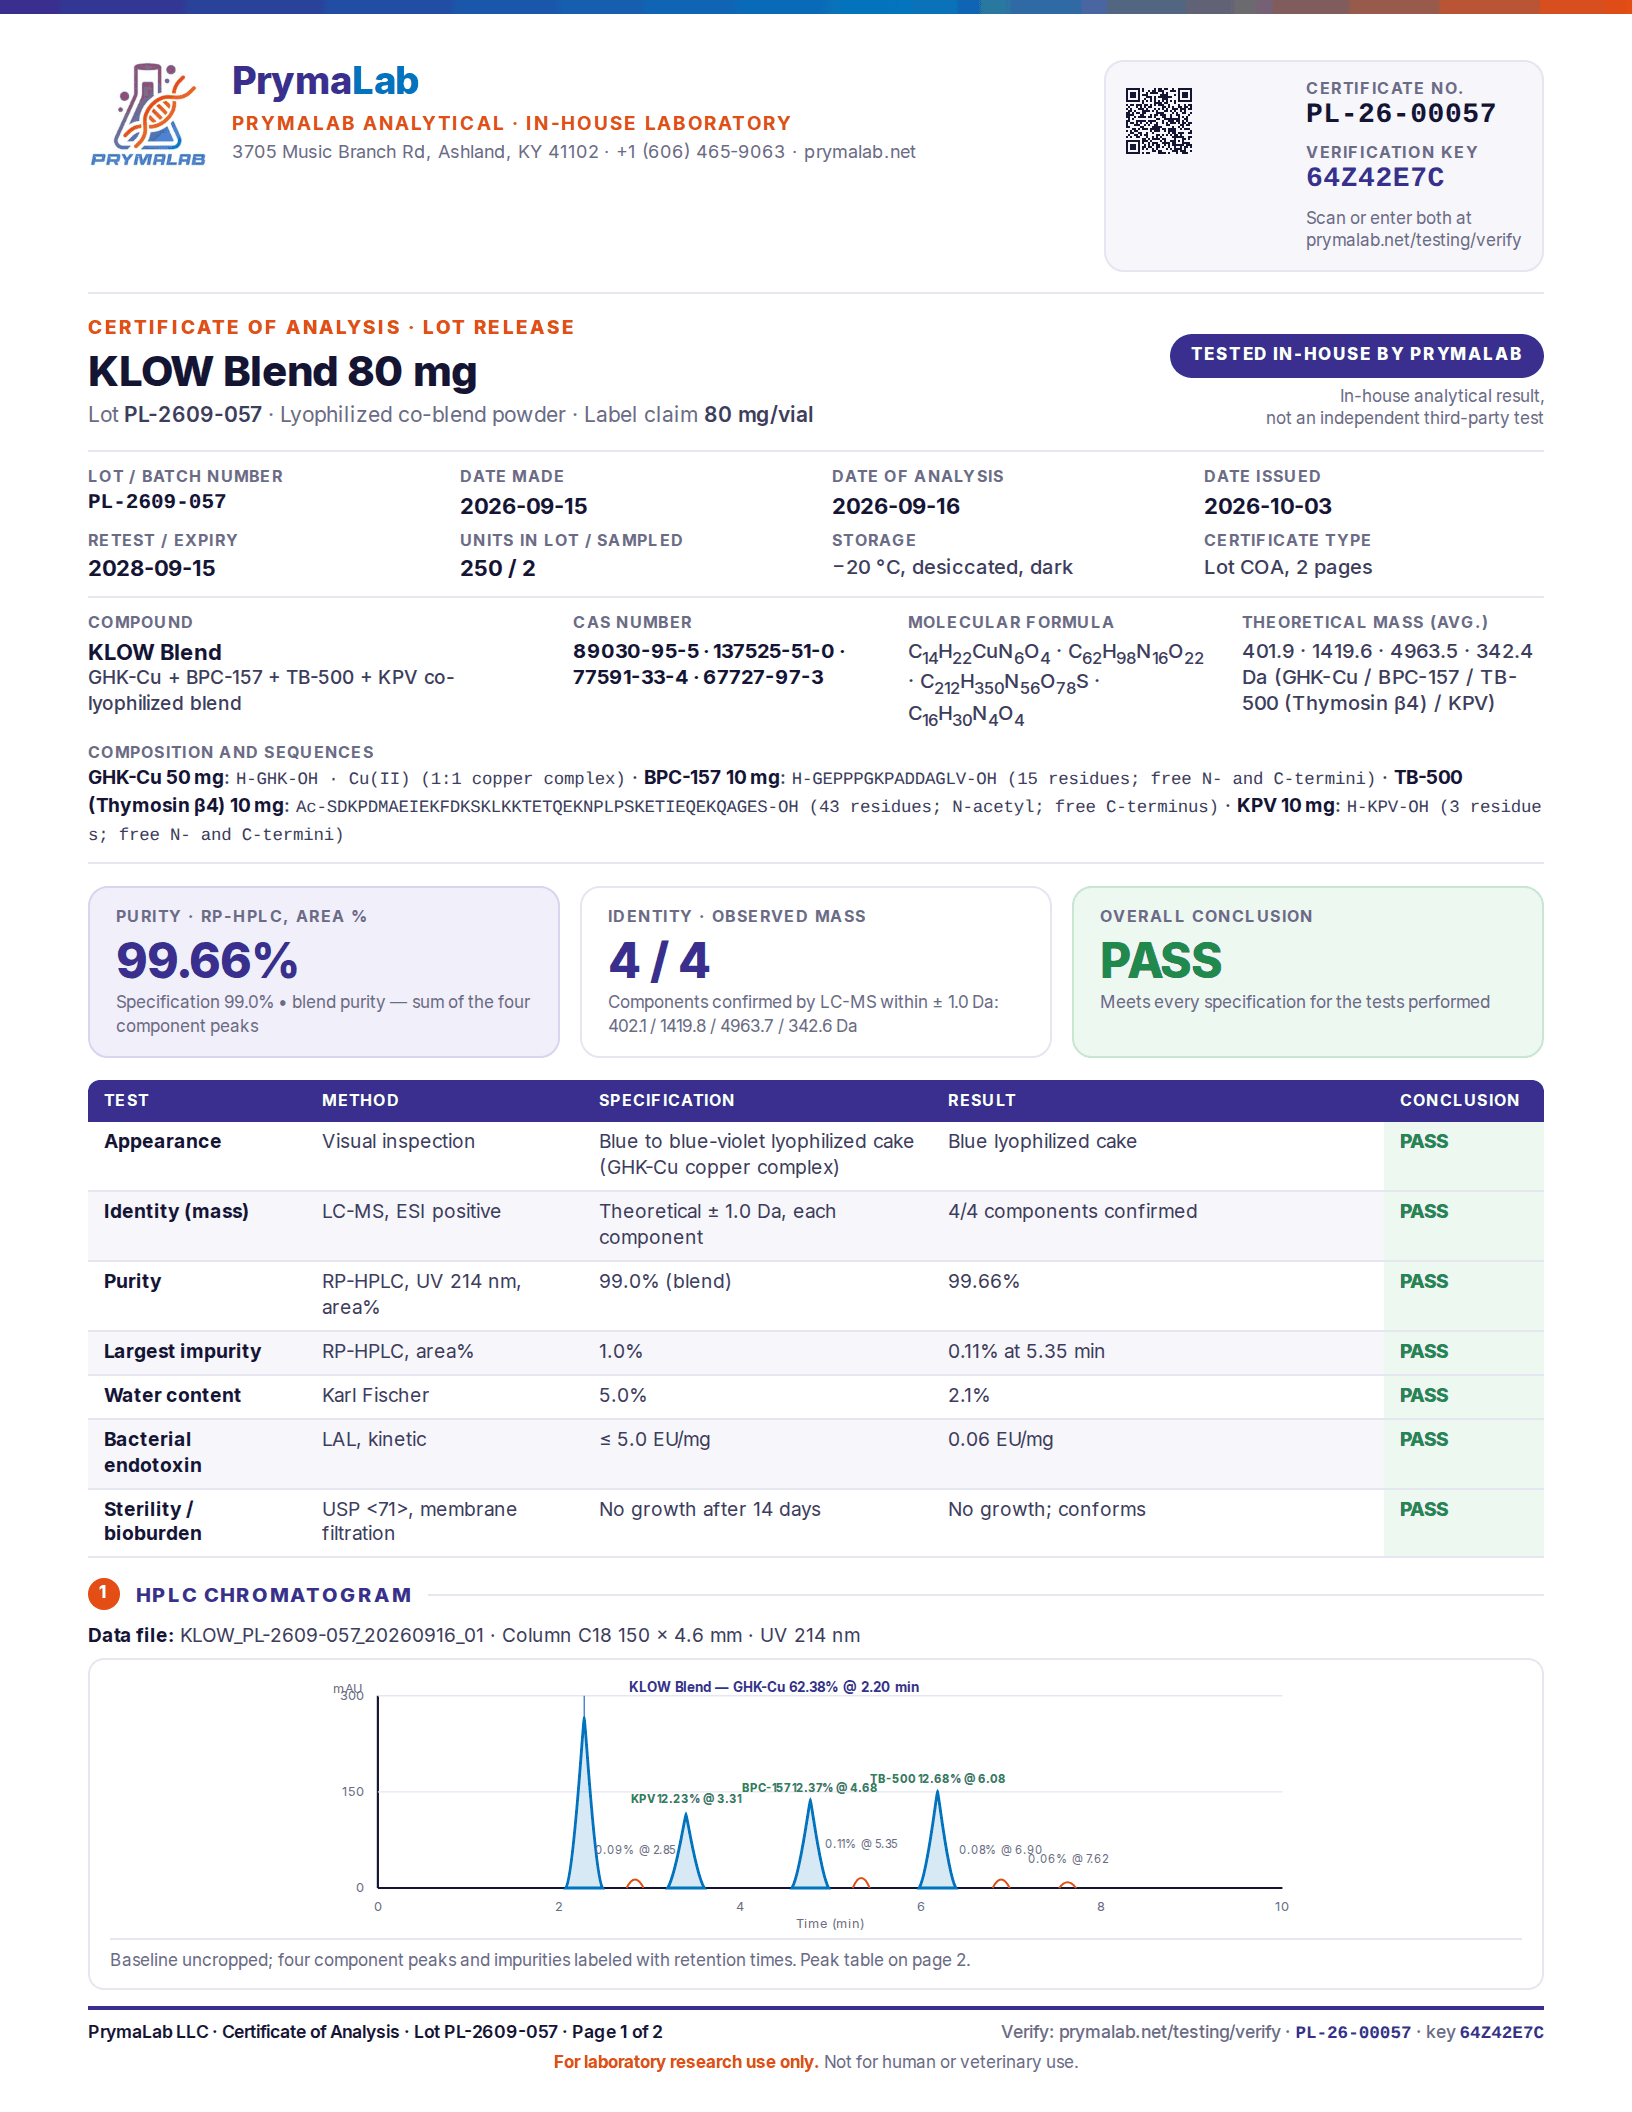Click the Date Made value 2026-09-15

523,506
